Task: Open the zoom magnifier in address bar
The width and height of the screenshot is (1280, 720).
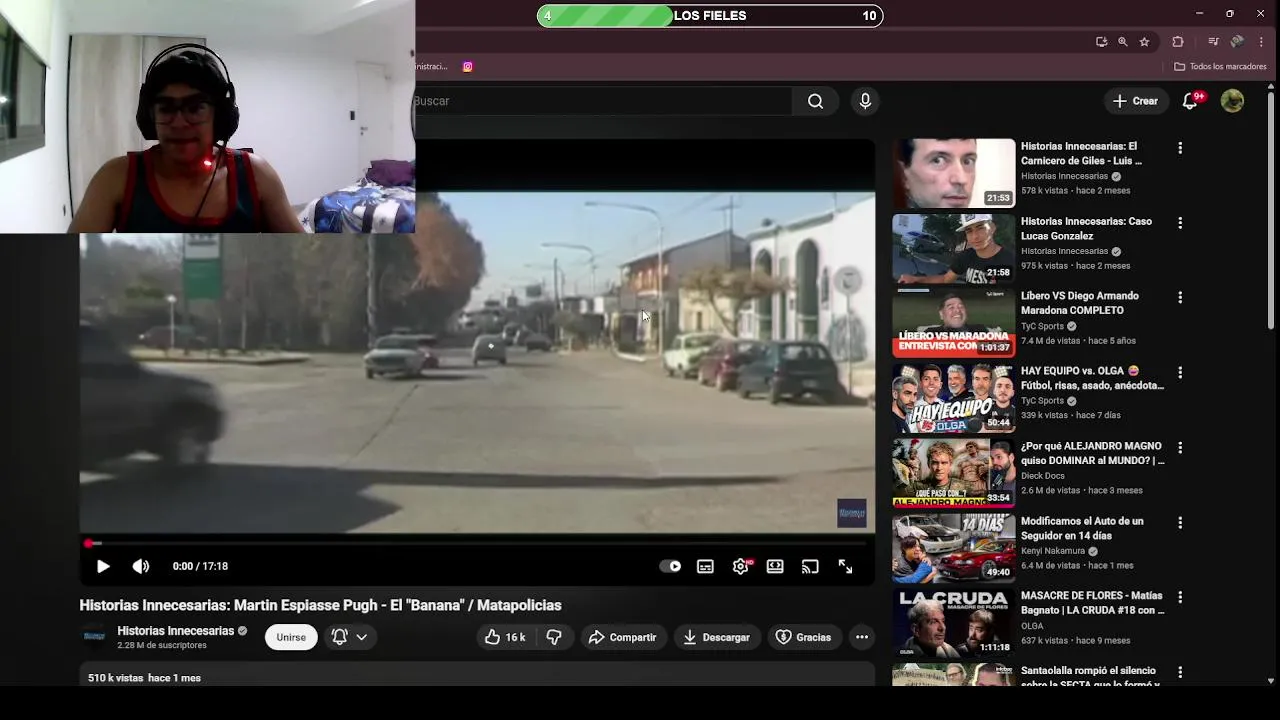Action: click(1123, 42)
